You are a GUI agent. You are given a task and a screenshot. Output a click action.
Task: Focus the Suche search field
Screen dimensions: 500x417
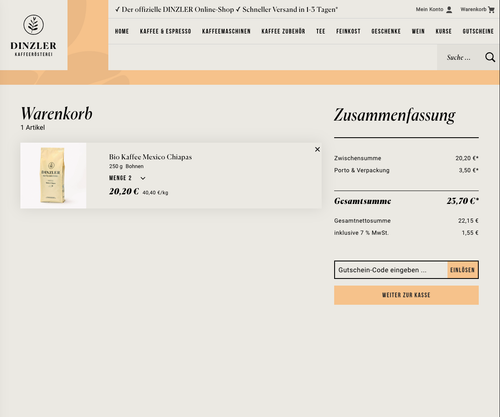[460, 57]
